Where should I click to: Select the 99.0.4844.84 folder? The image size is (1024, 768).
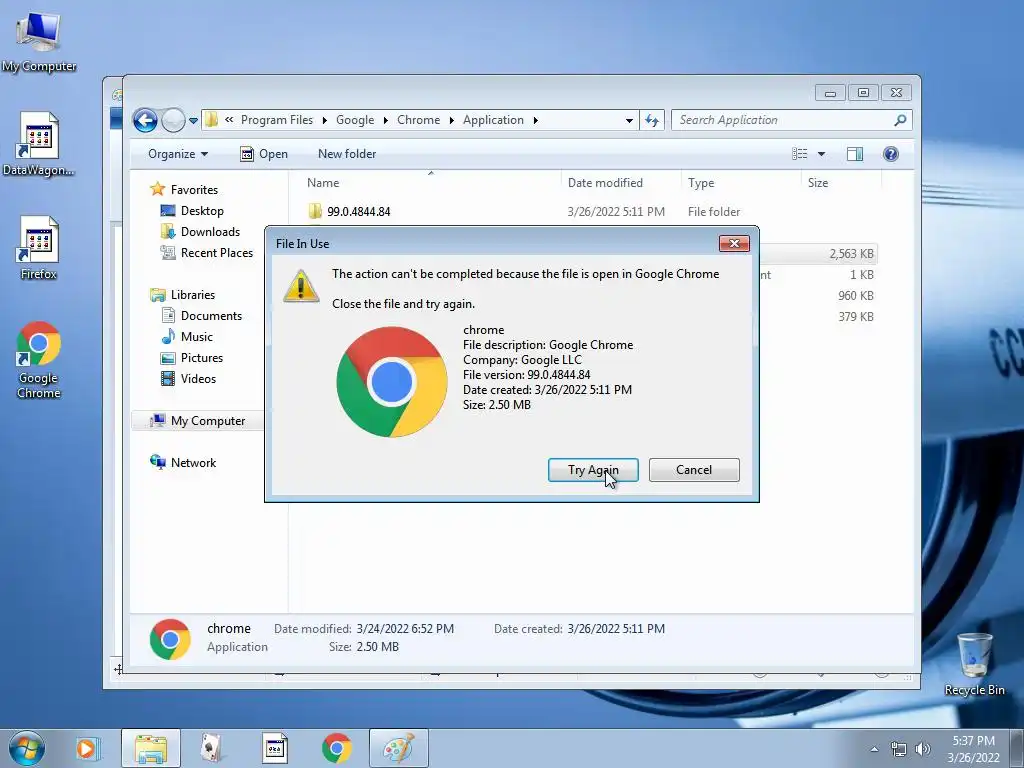[x=359, y=212]
